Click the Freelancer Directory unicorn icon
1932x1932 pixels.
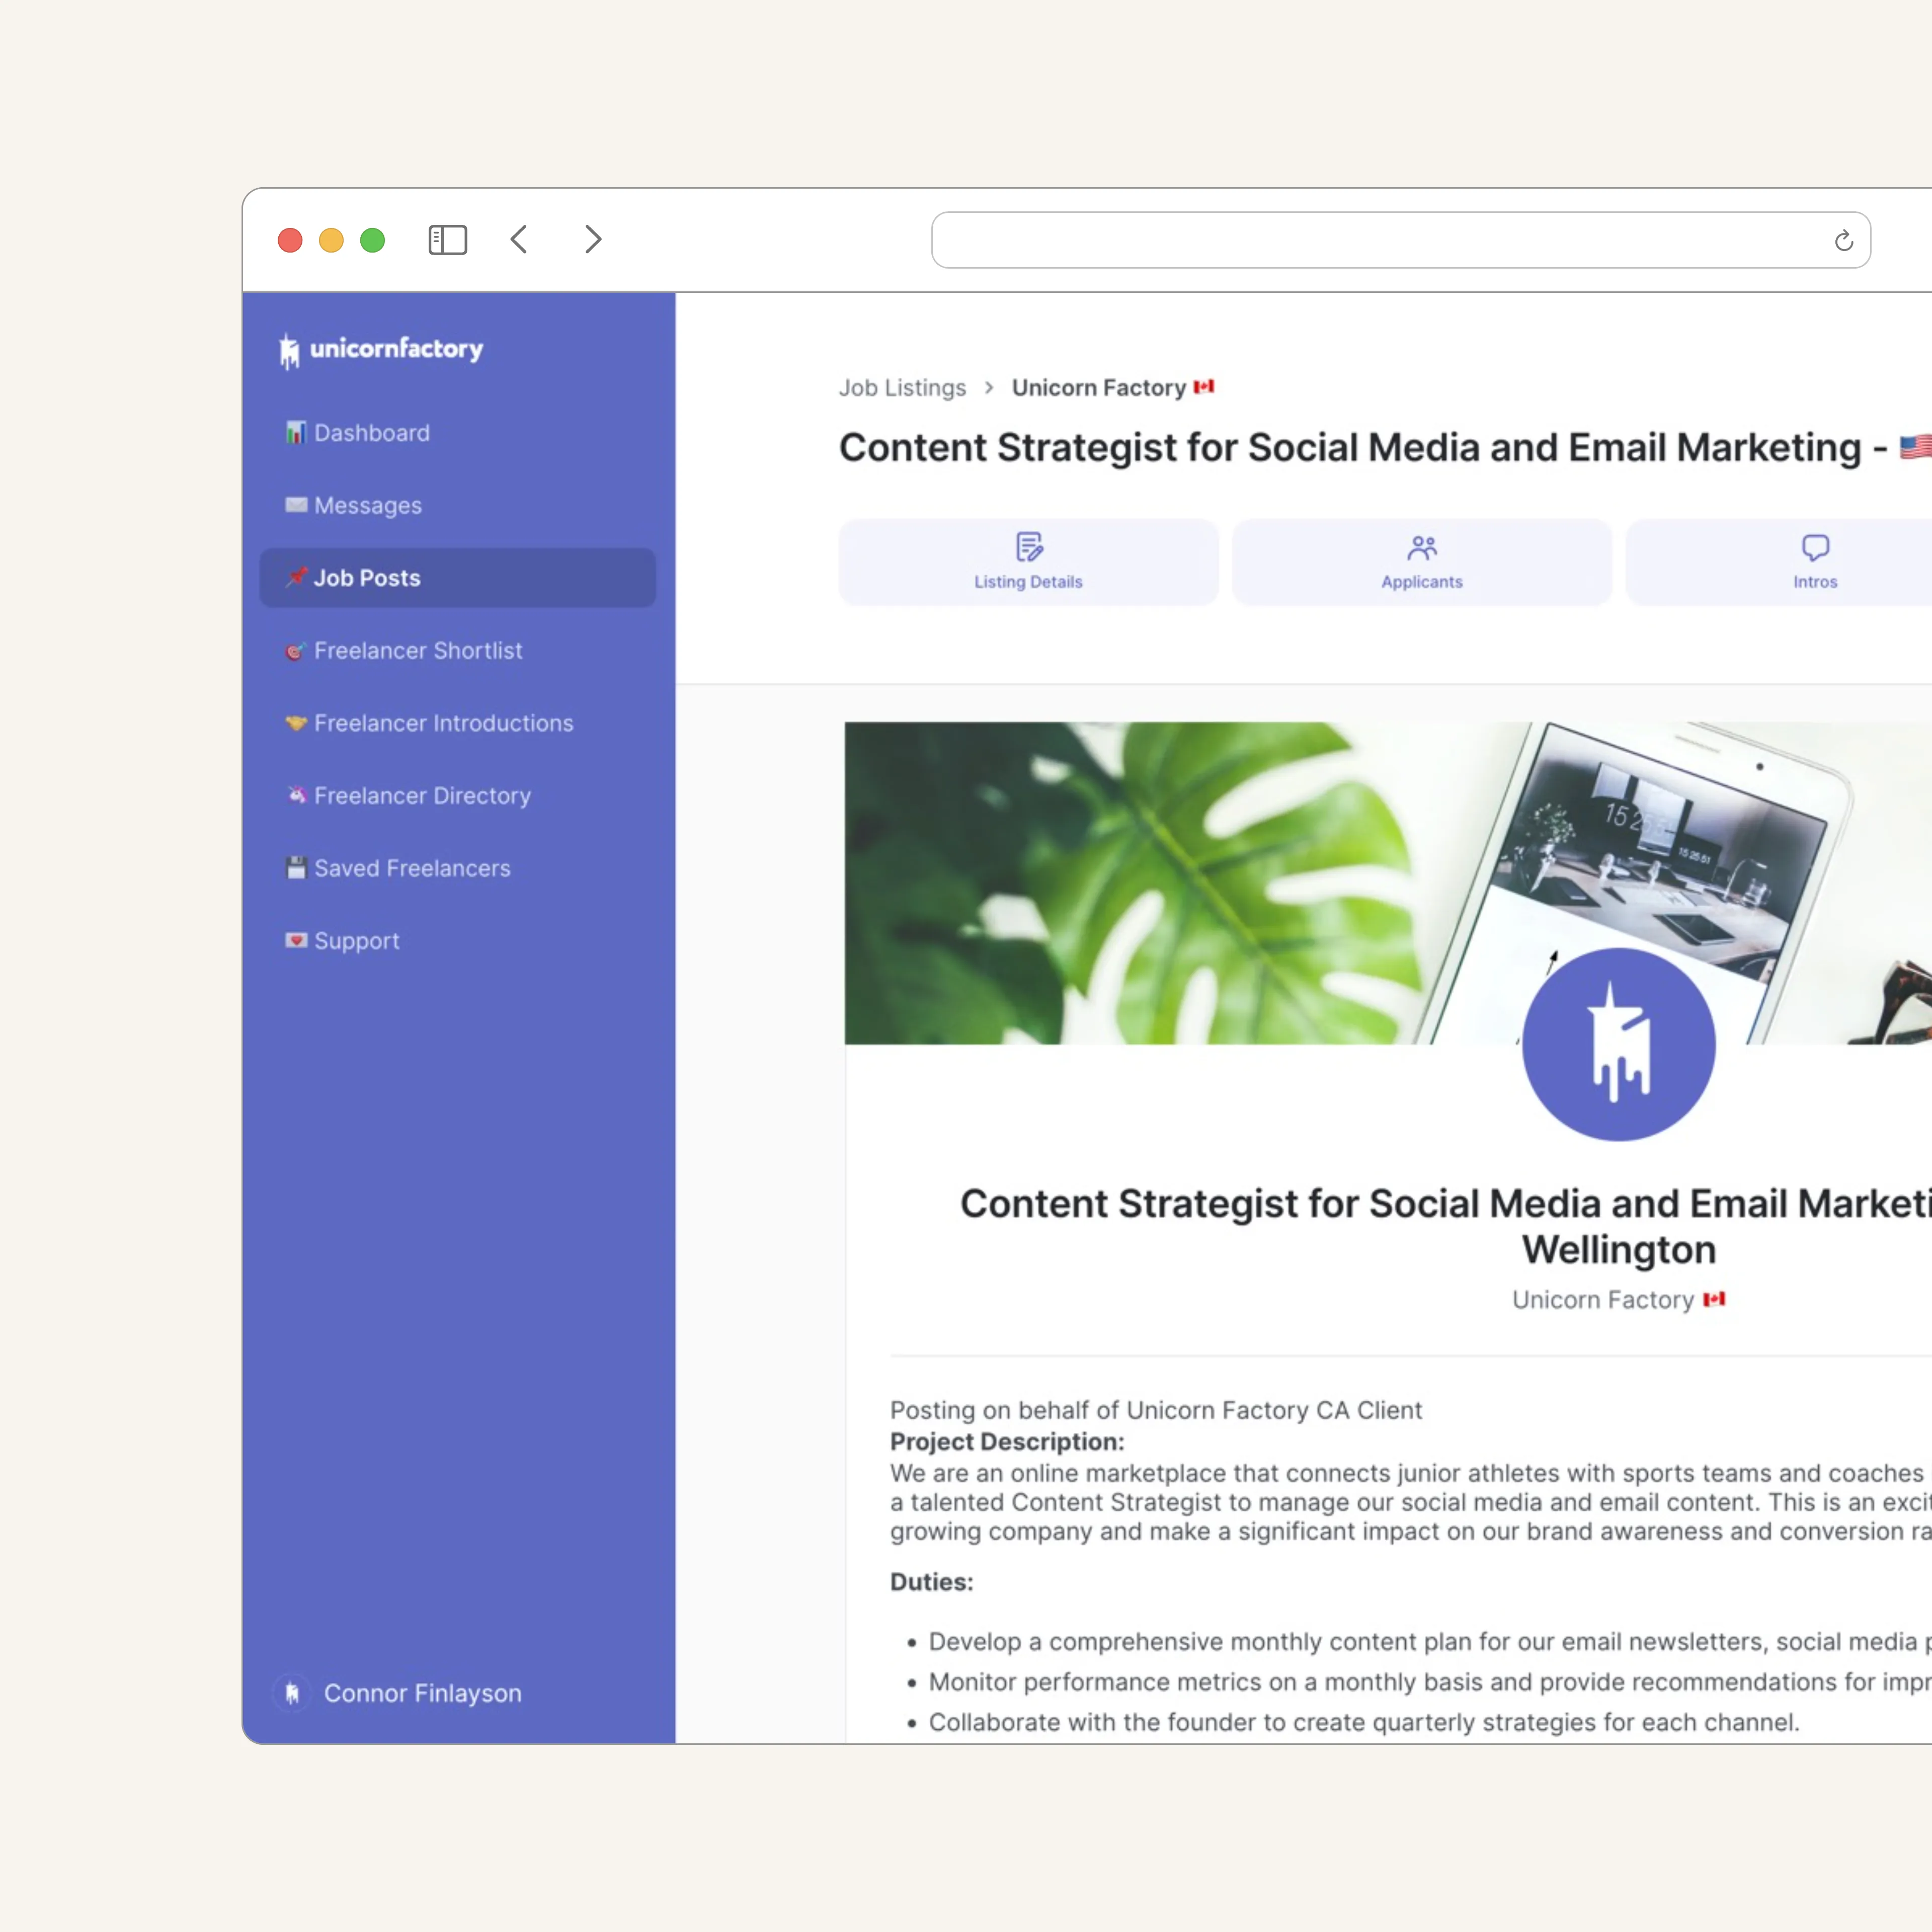click(x=296, y=795)
